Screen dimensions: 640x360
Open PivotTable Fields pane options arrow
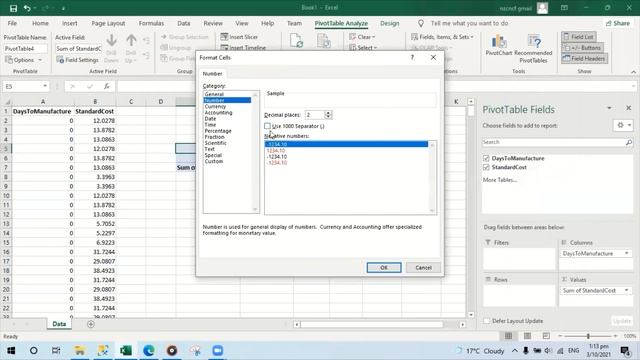609,108
